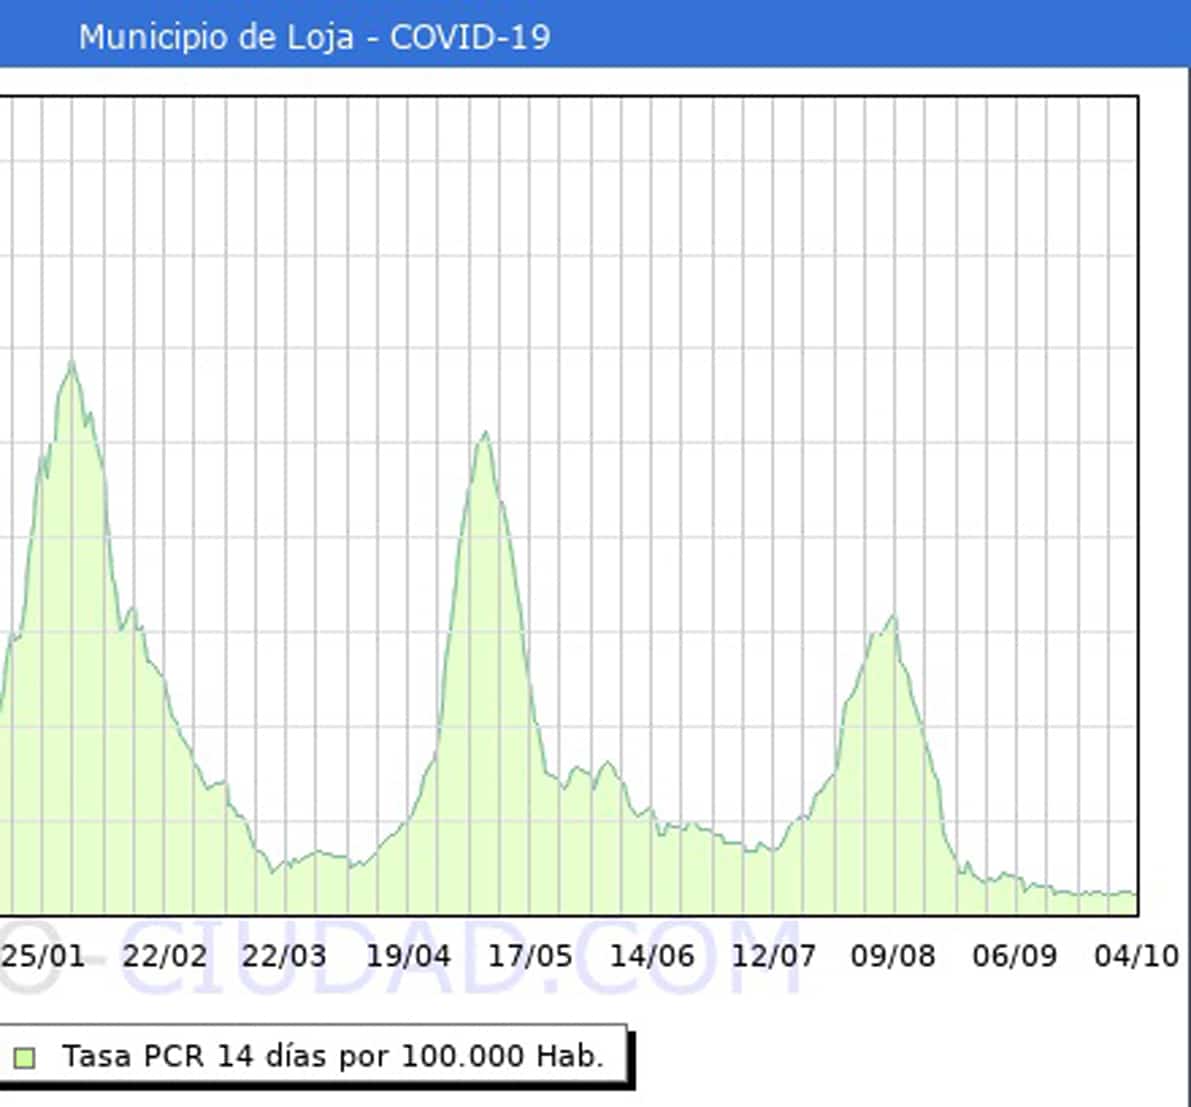Select the 14/06 date marker

(652, 956)
